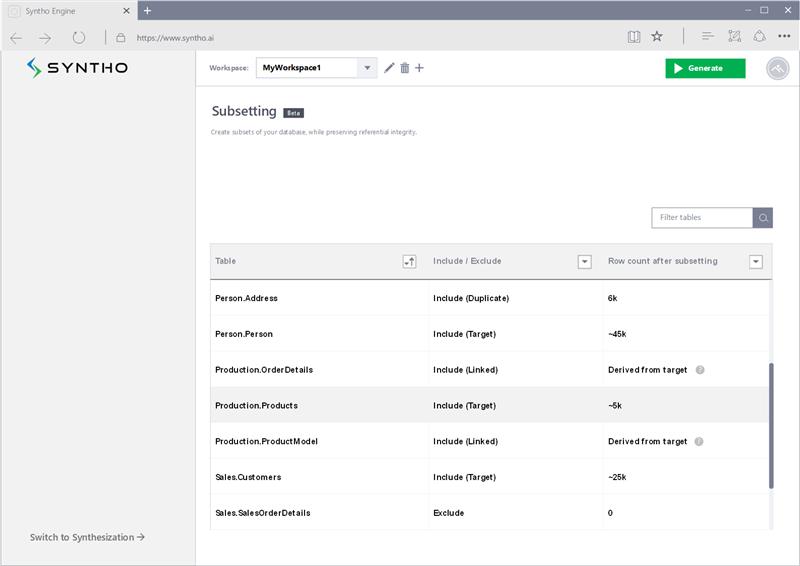
Task: Click Derived from target for Production.OrderDetails
Action: click(x=647, y=370)
